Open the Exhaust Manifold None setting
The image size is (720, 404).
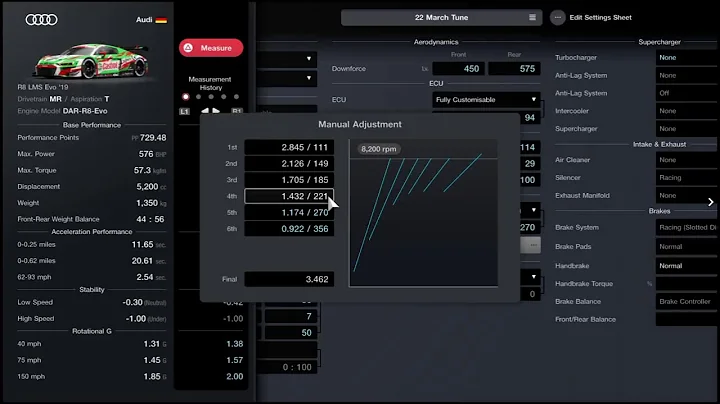pos(686,196)
